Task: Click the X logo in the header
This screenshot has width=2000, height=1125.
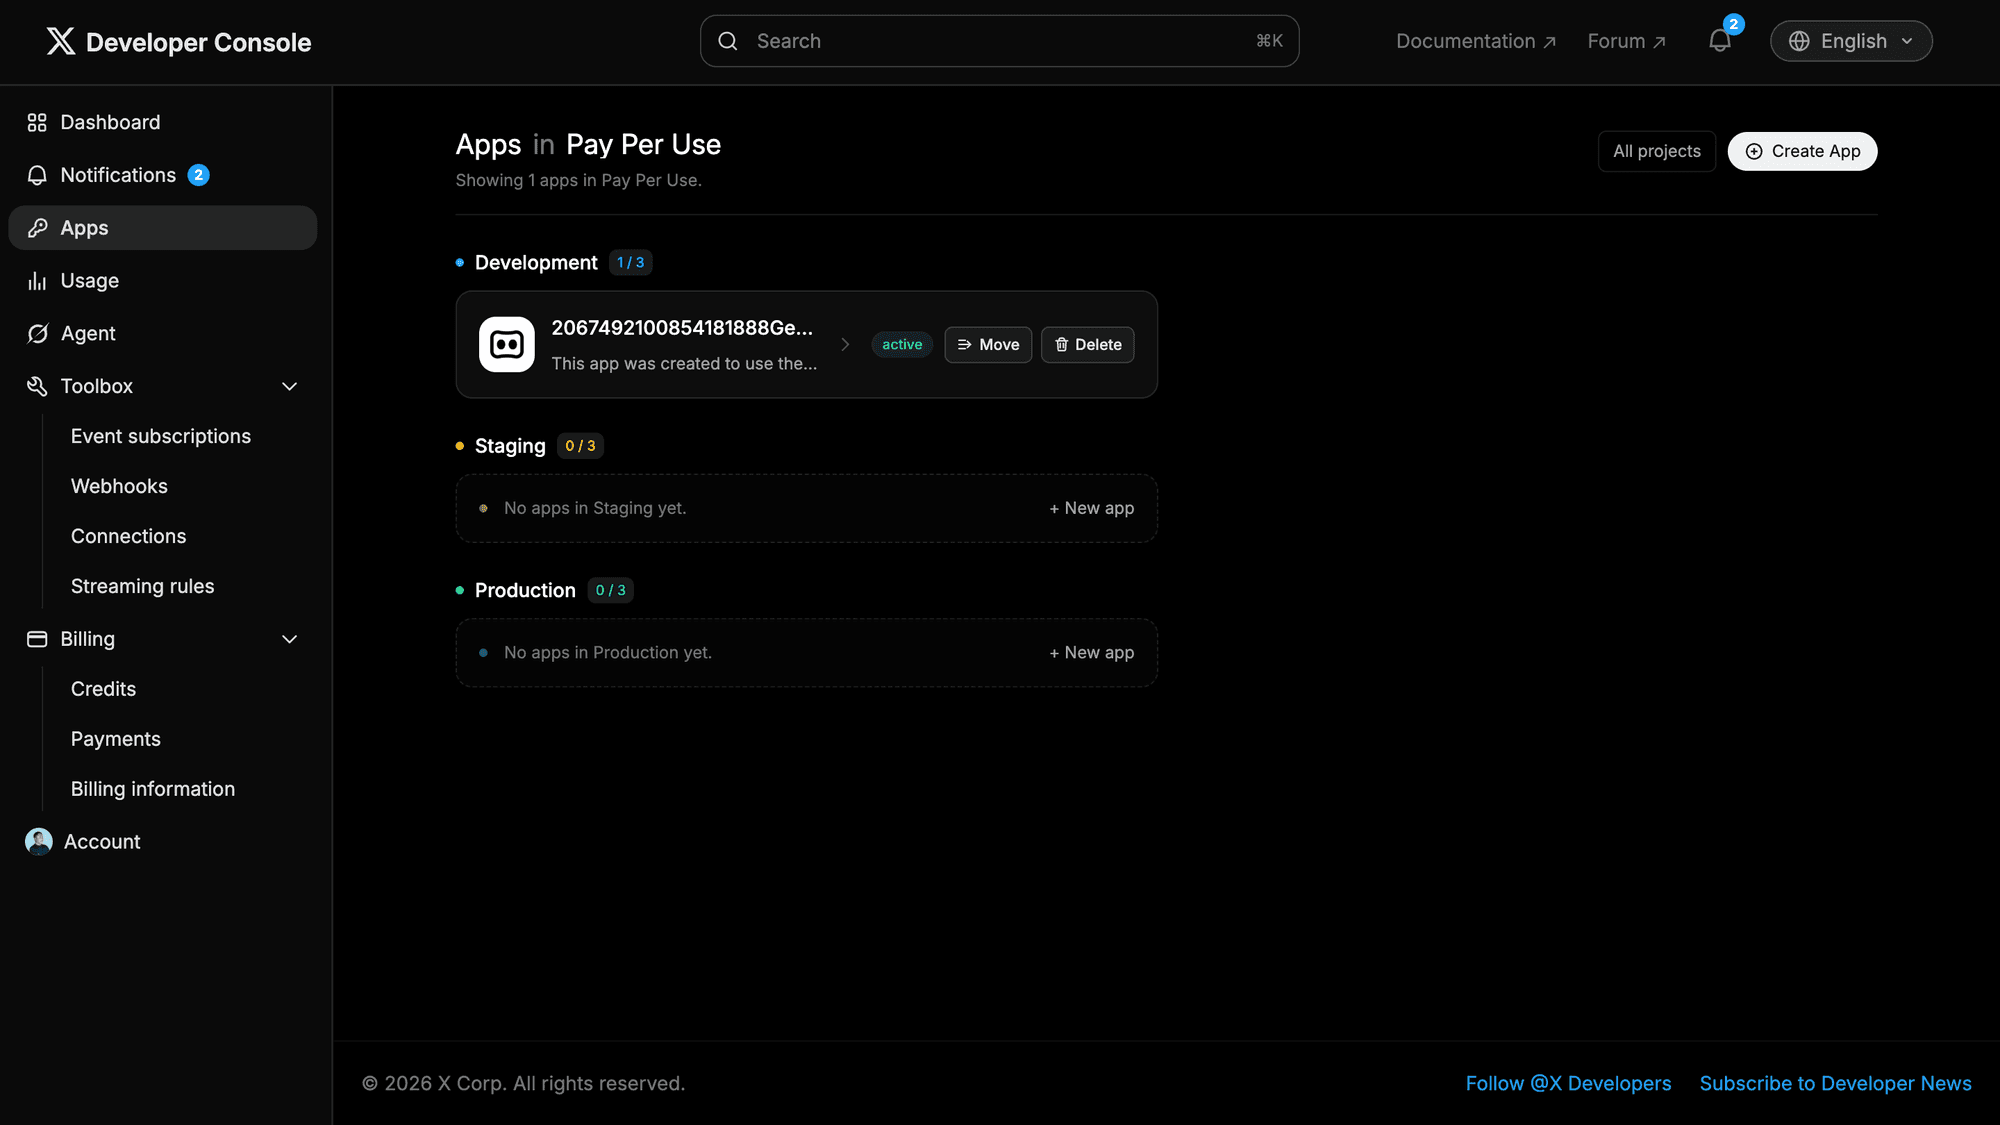Action: (61, 41)
